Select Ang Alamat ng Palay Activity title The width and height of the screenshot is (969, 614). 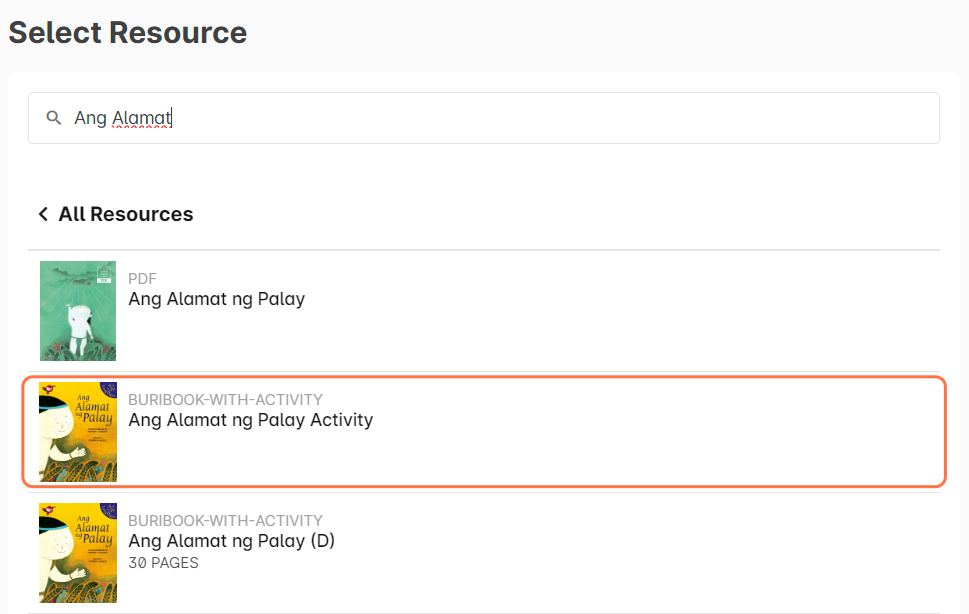click(x=250, y=420)
